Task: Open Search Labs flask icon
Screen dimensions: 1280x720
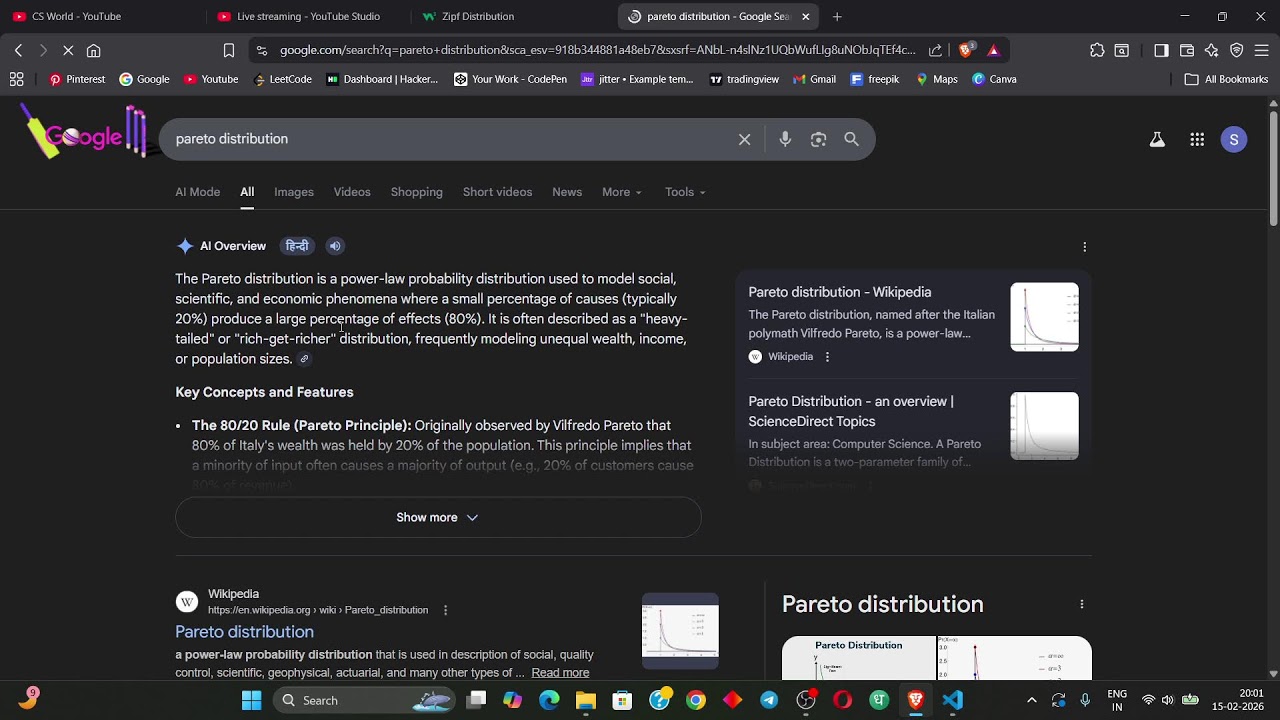Action: 1157,140
